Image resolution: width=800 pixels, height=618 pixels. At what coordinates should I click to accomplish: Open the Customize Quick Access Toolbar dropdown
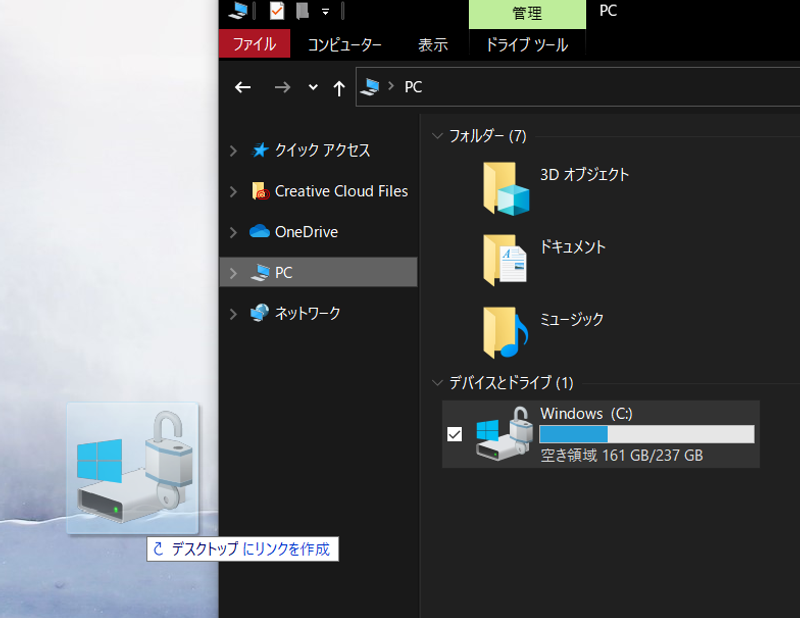pyautogui.click(x=325, y=12)
